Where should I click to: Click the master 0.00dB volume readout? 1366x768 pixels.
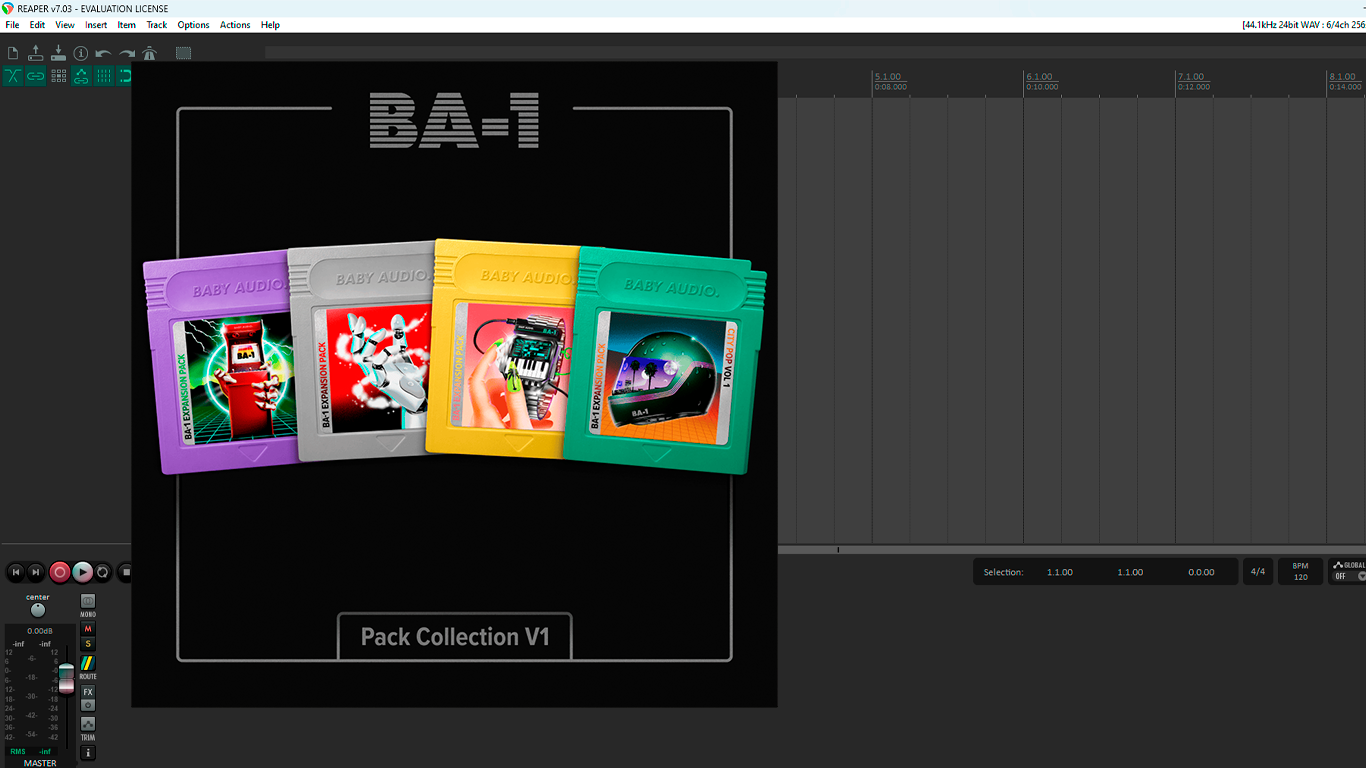pyautogui.click(x=40, y=631)
